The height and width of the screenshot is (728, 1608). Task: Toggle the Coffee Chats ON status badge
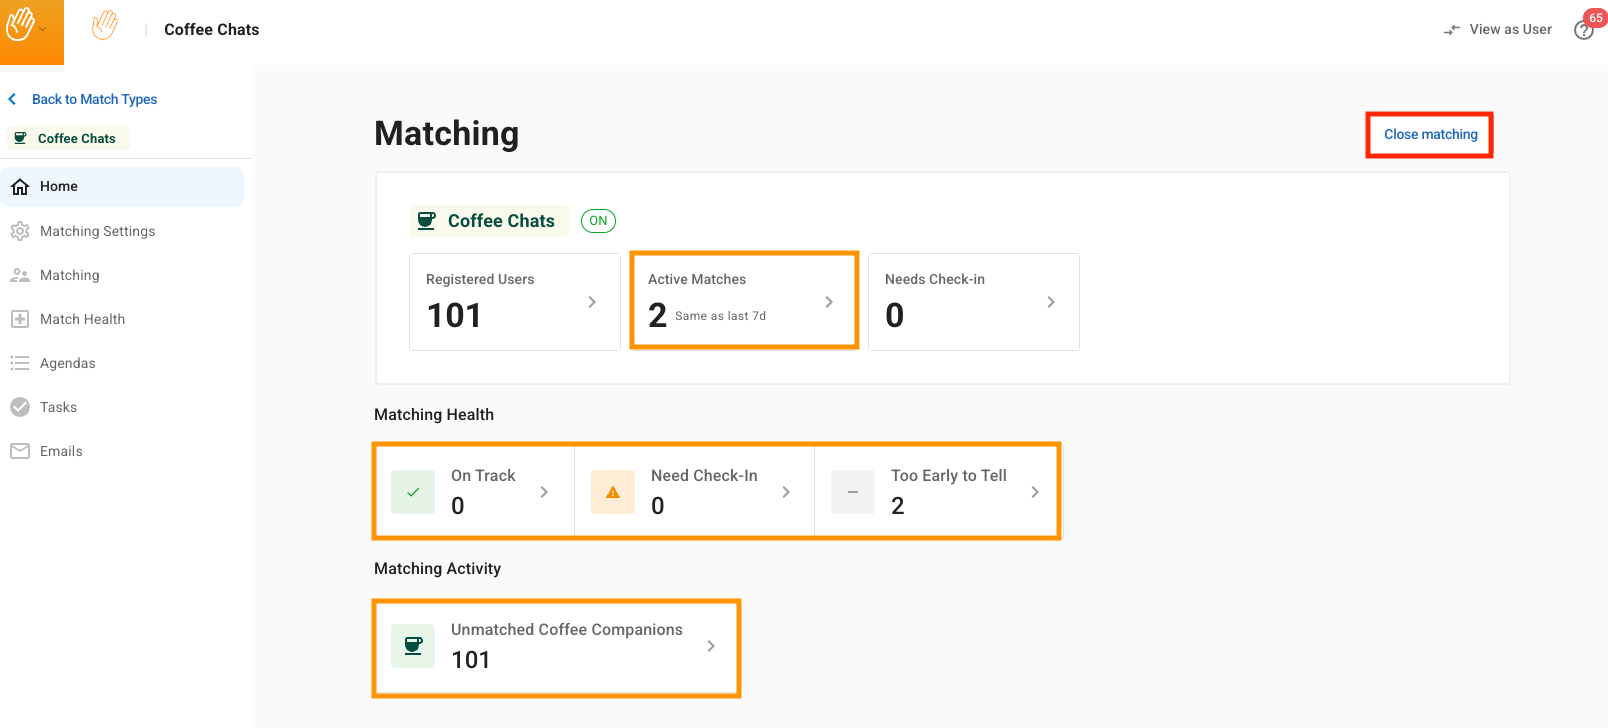point(598,221)
